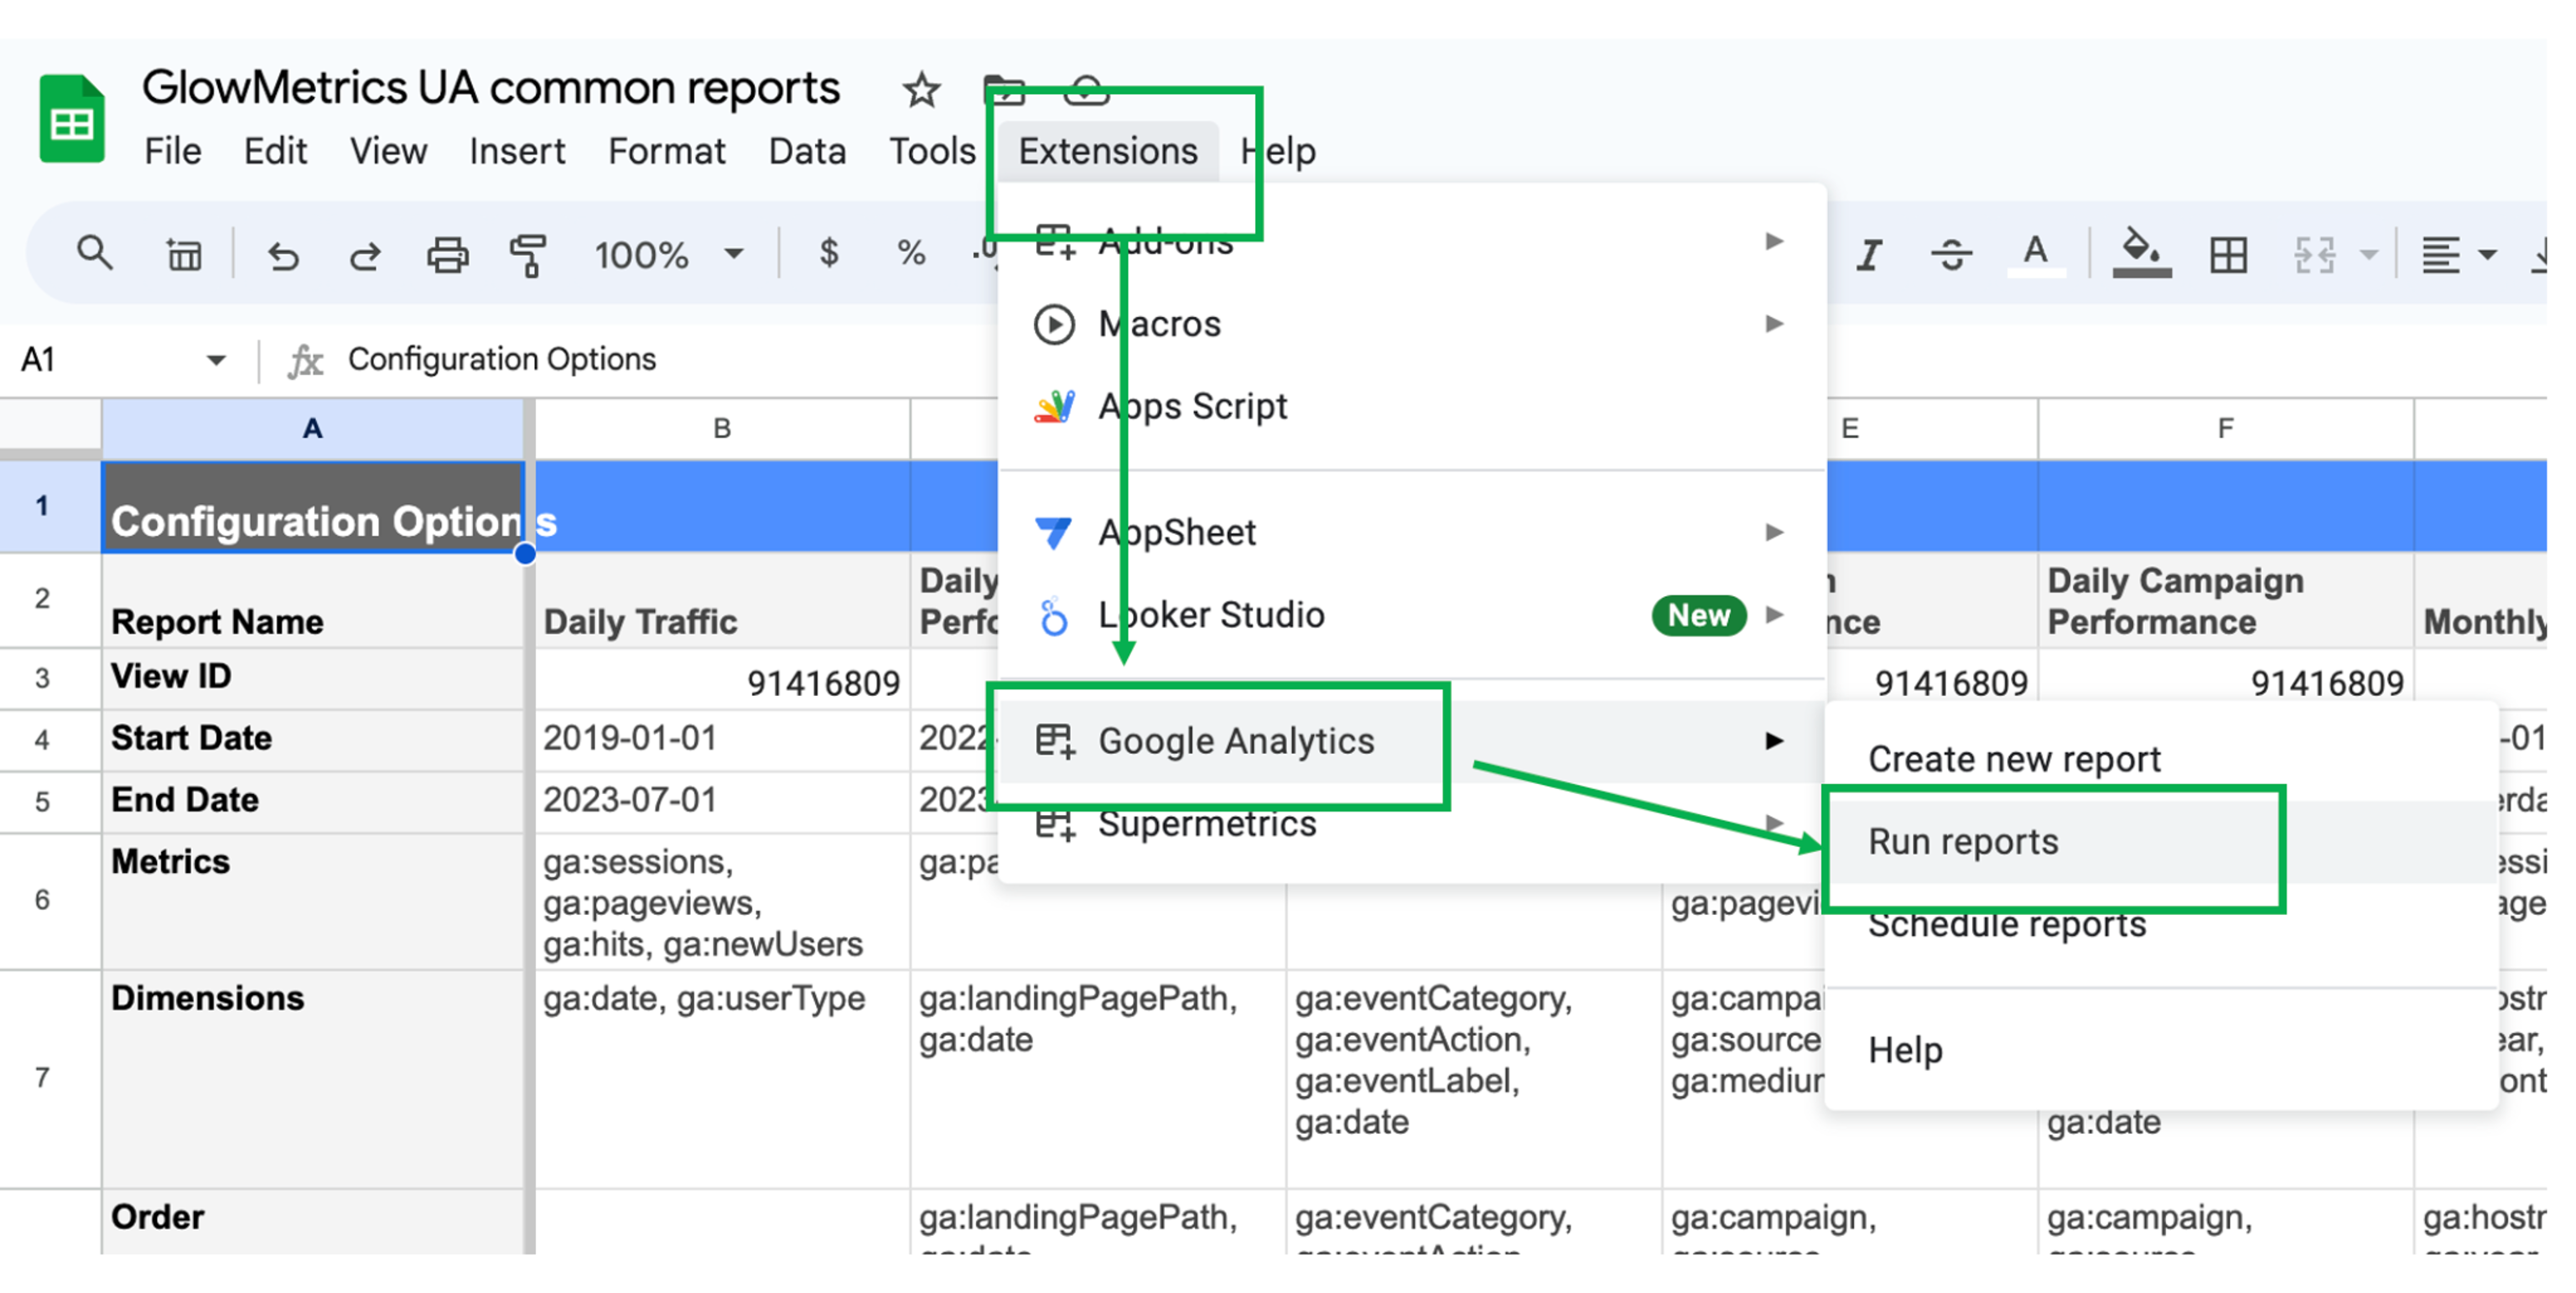Viewport: 2576px width, 1293px height.
Task: Expand the name box dropdown arrow
Action: pos(216,360)
